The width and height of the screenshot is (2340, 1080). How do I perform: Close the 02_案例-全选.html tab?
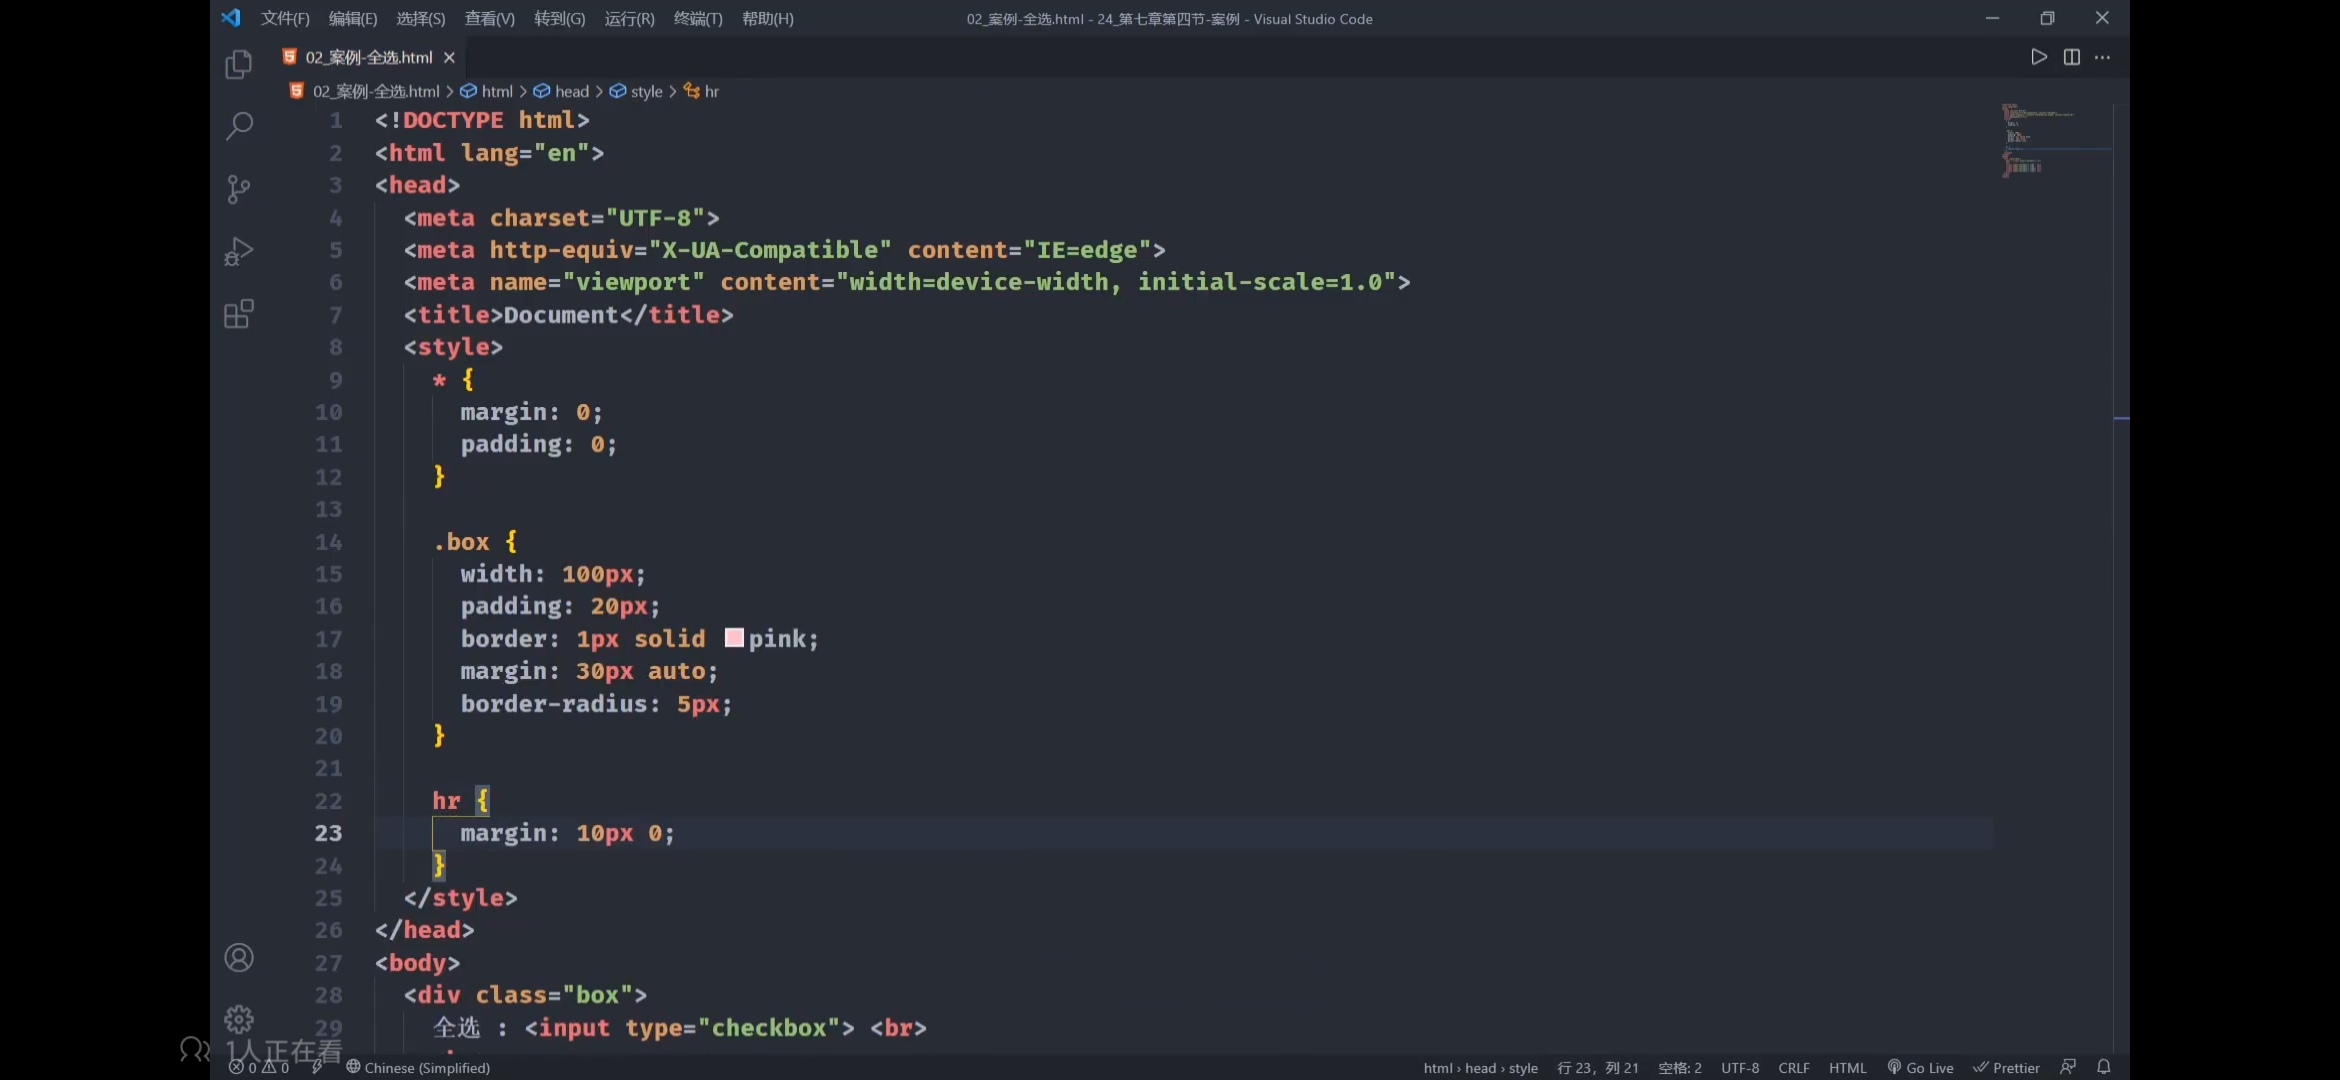pyautogui.click(x=449, y=57)
